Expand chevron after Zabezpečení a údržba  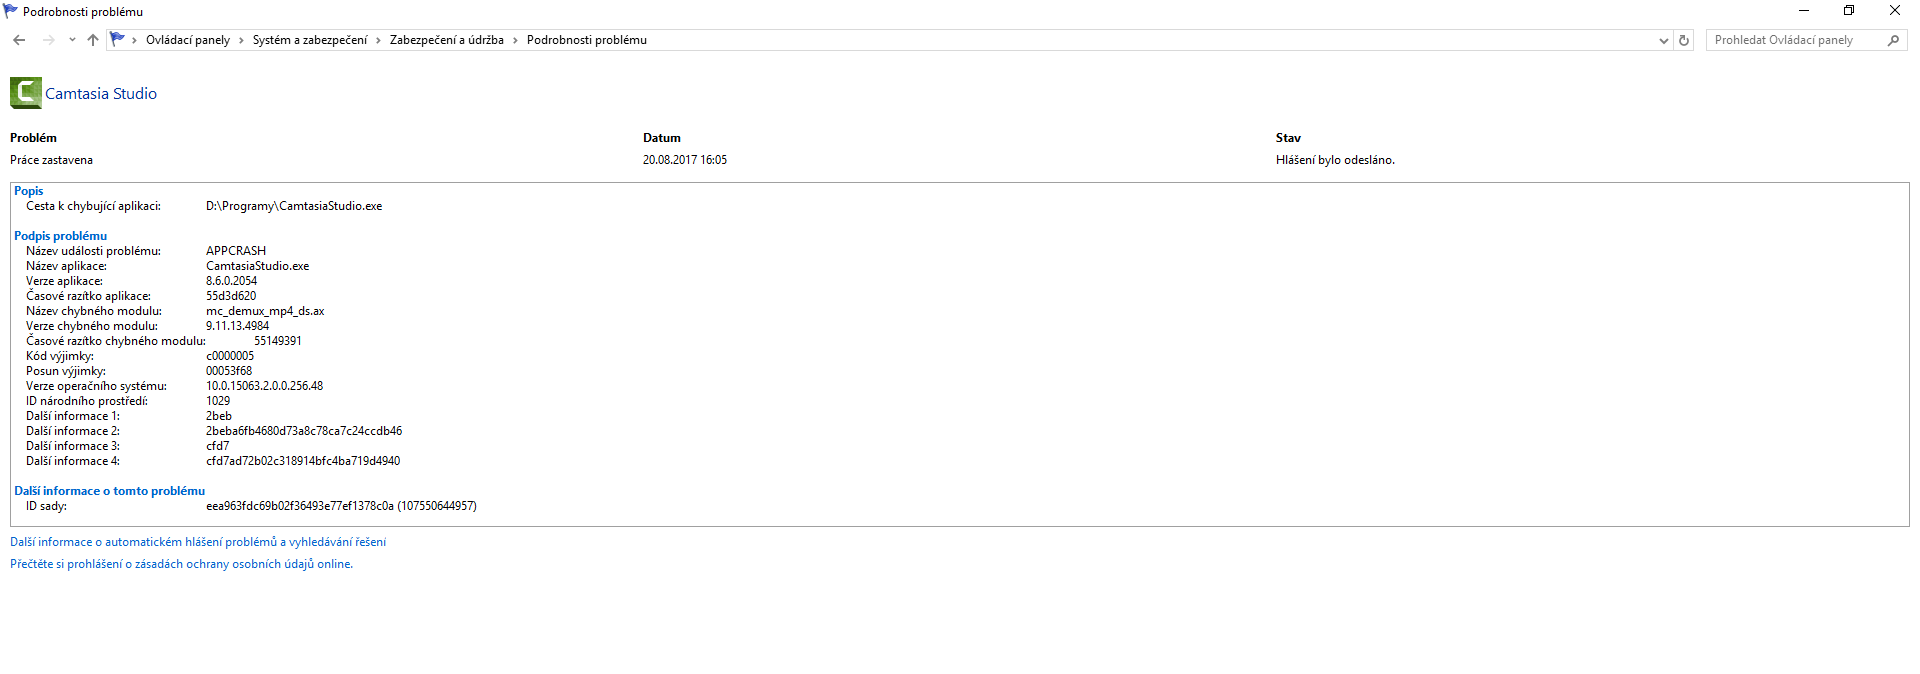515,40
